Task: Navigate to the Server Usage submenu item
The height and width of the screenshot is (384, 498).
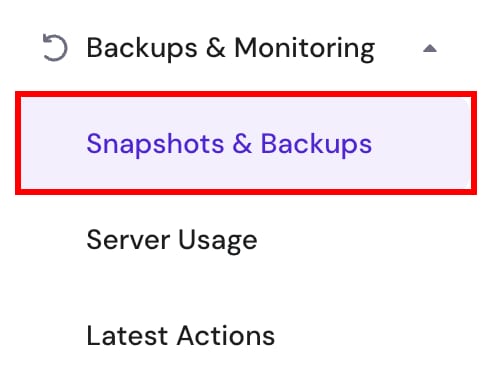Action: point(172,240)
